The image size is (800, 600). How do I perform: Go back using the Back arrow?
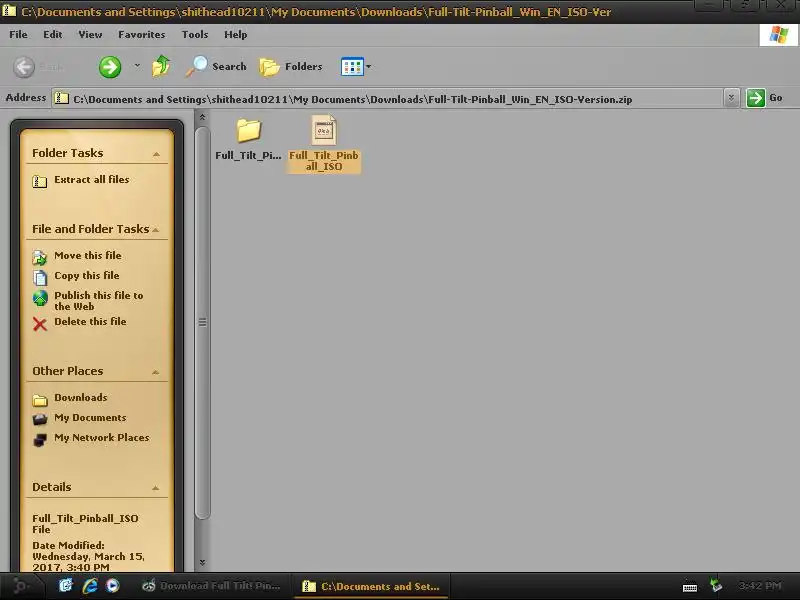coord(24,67)
